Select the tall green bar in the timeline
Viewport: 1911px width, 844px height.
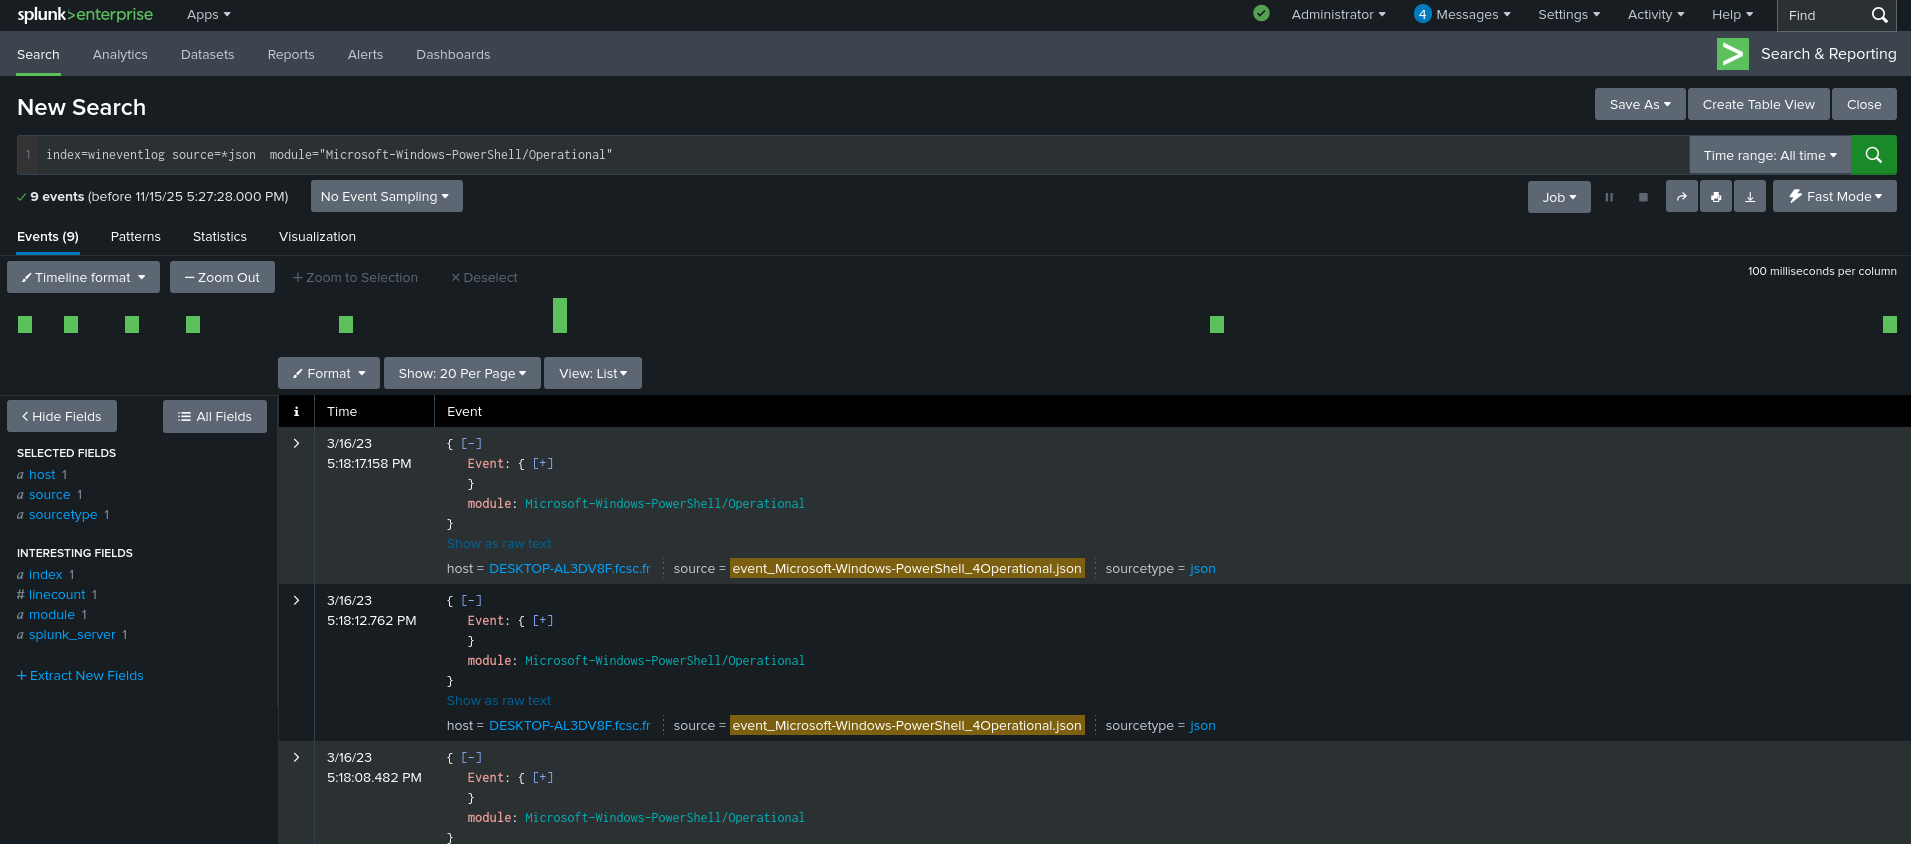(x=560, y=315)
